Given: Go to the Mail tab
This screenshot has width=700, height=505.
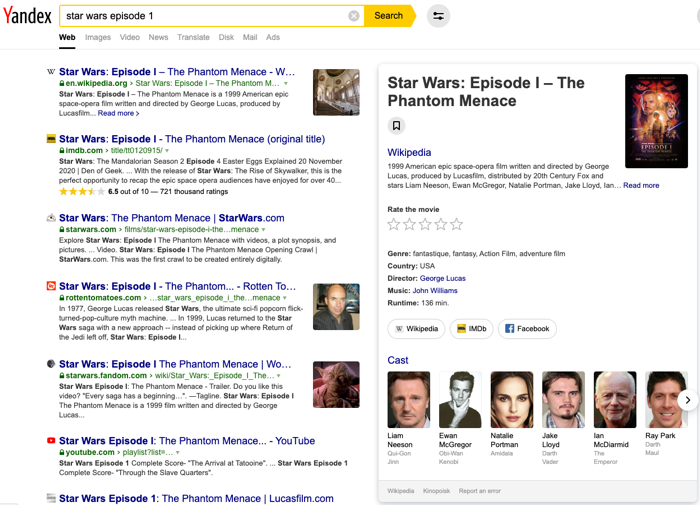Looking at the screenshot, I should pos(250,37).
